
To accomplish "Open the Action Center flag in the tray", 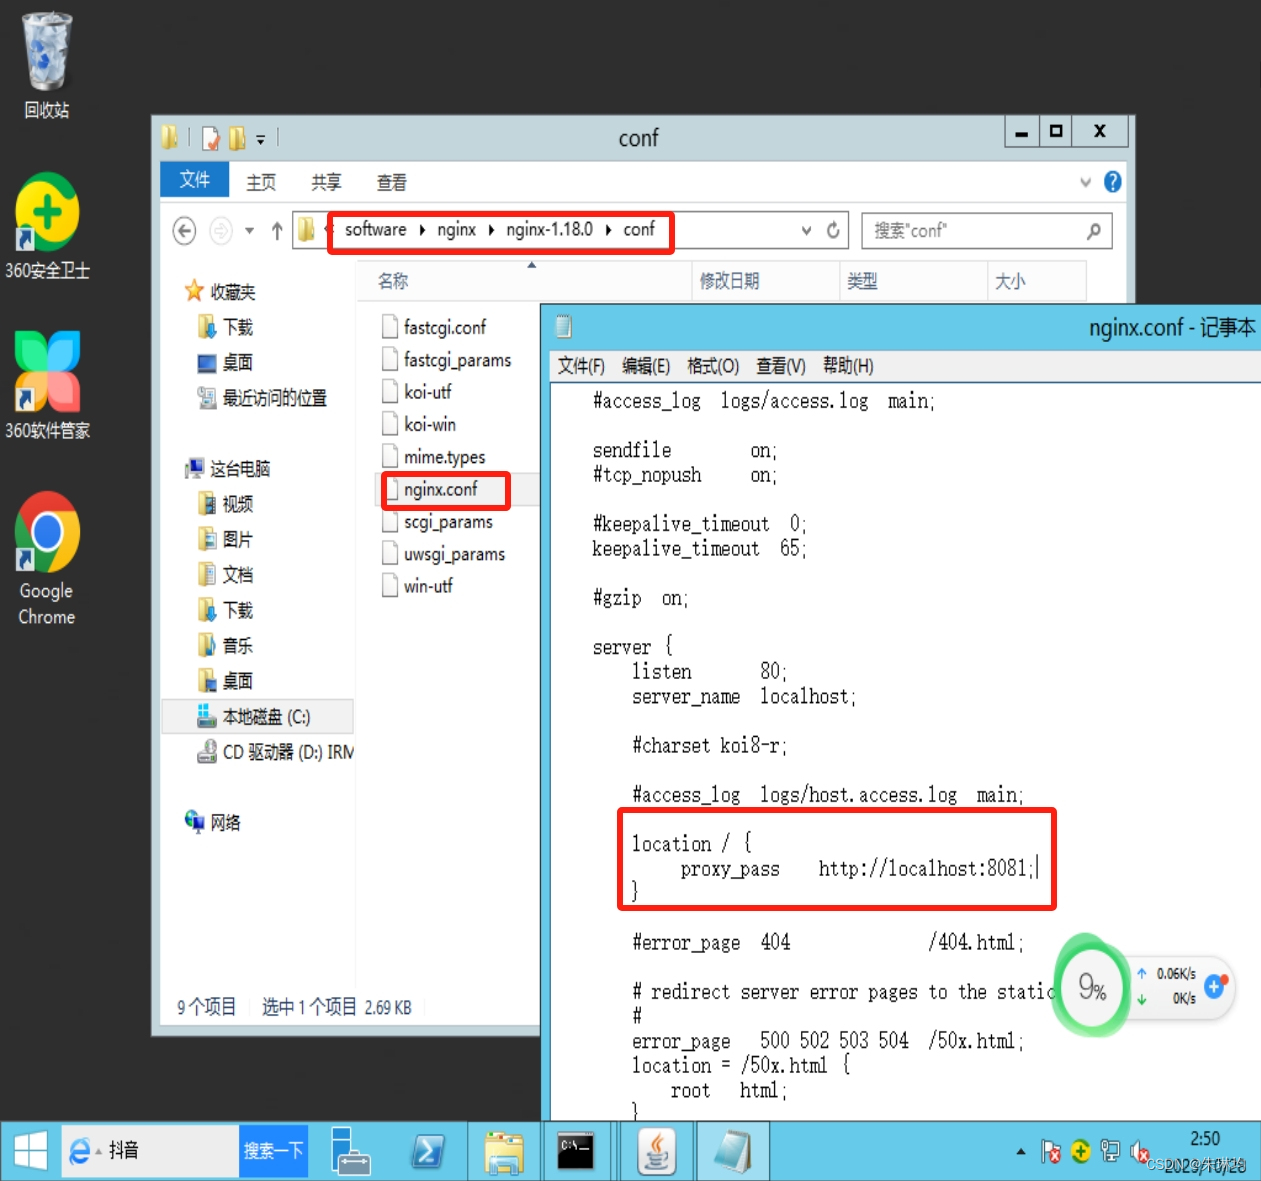I will (x=1052, y=1151).
